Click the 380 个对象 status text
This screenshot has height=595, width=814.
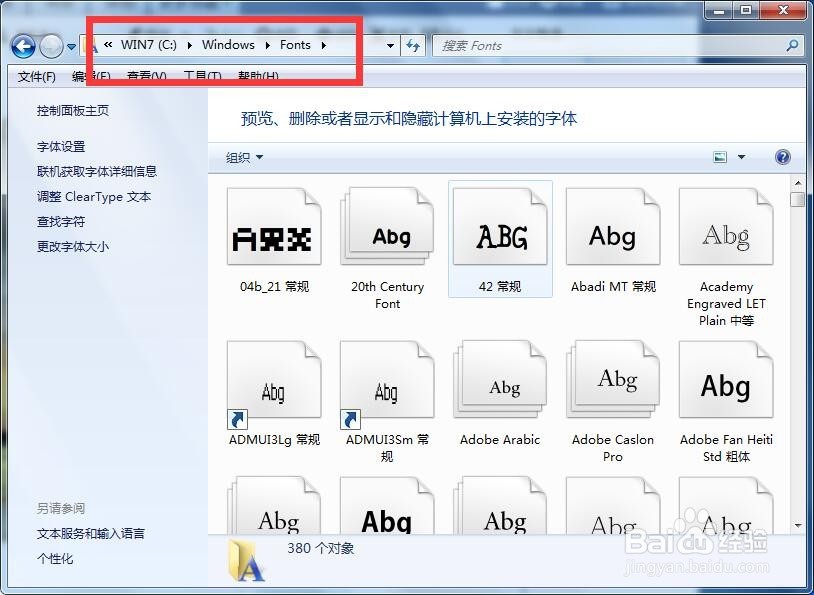coord(321,548)
